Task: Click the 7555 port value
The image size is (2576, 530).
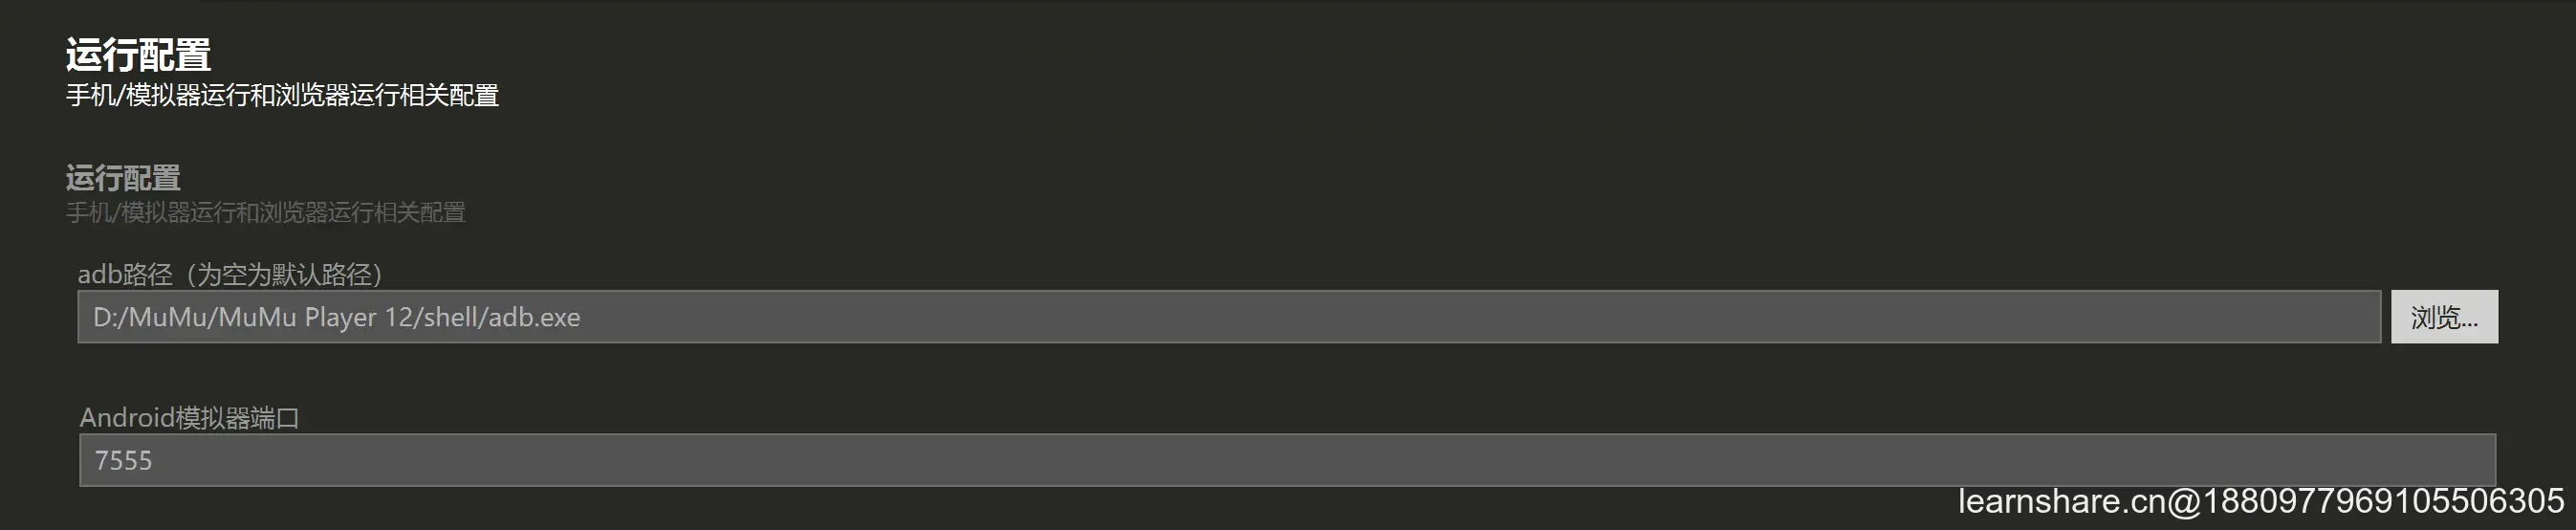Action: click(123, 460)
